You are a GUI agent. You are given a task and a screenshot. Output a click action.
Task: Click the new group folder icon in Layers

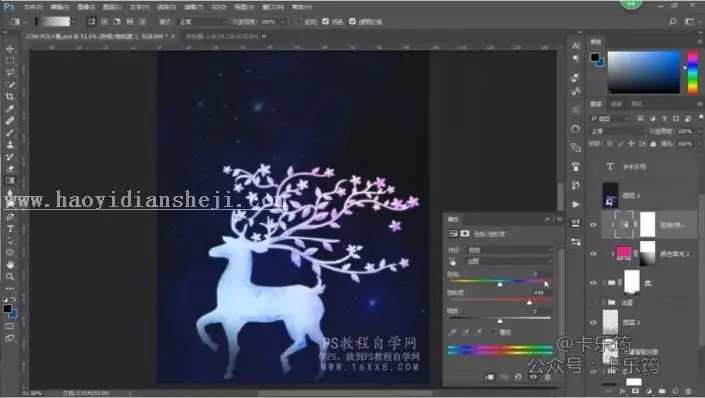(662, 391)
